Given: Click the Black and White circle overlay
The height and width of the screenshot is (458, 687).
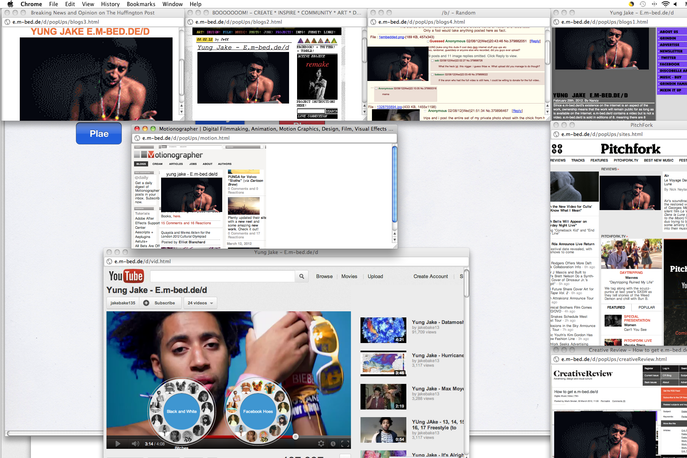Looking at the screenshot, I should click(x=181, y=412).
